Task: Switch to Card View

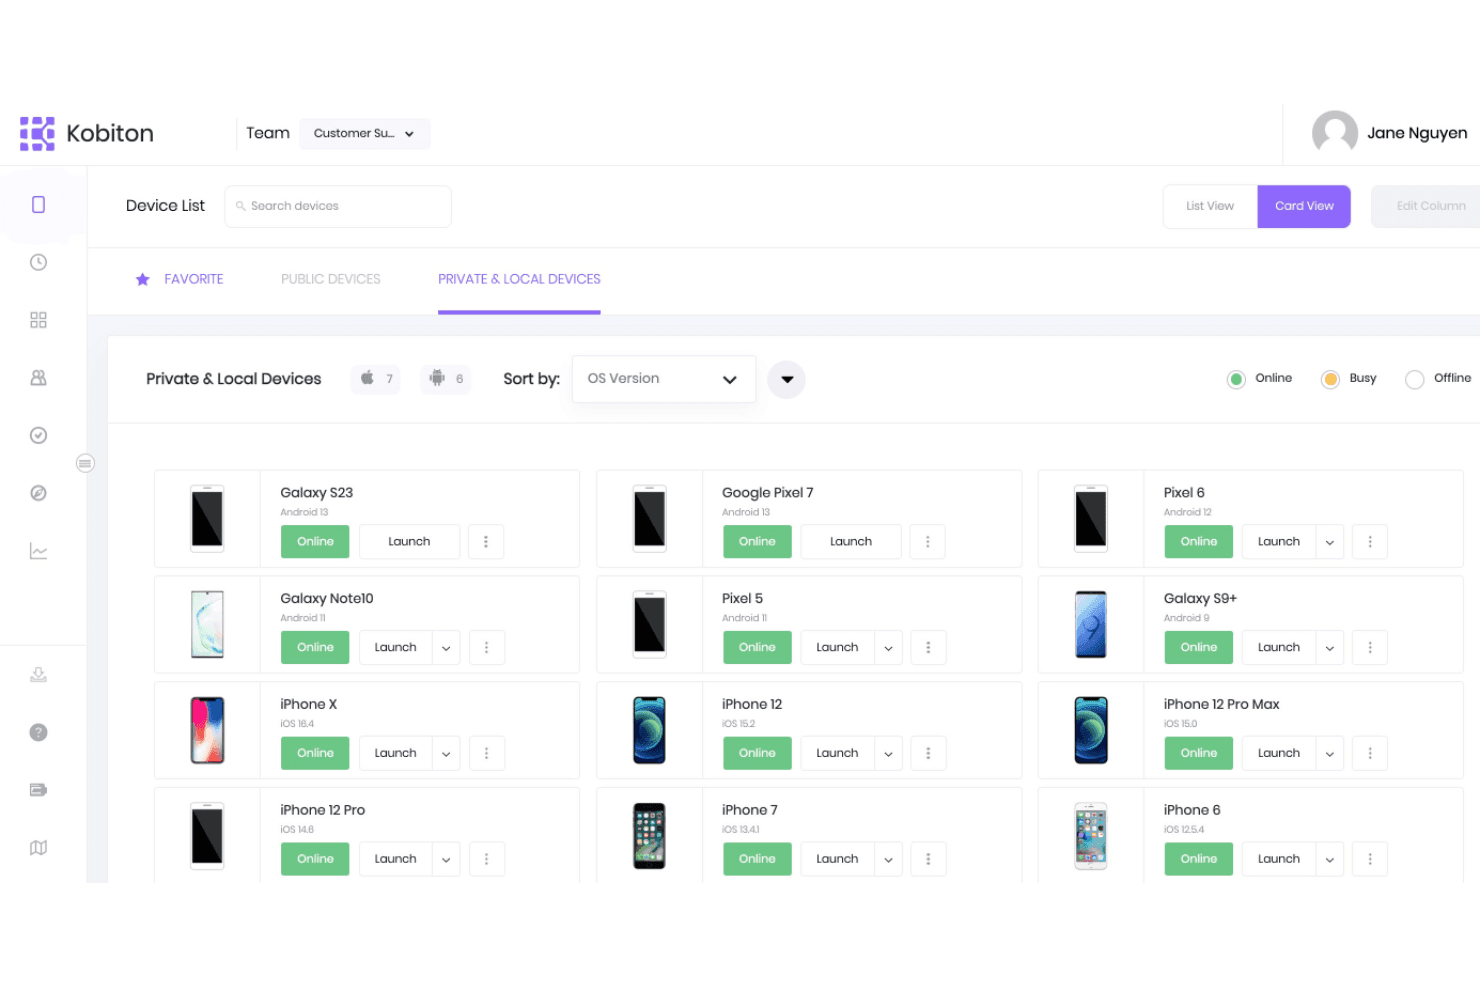Action: pos(1304,206)
